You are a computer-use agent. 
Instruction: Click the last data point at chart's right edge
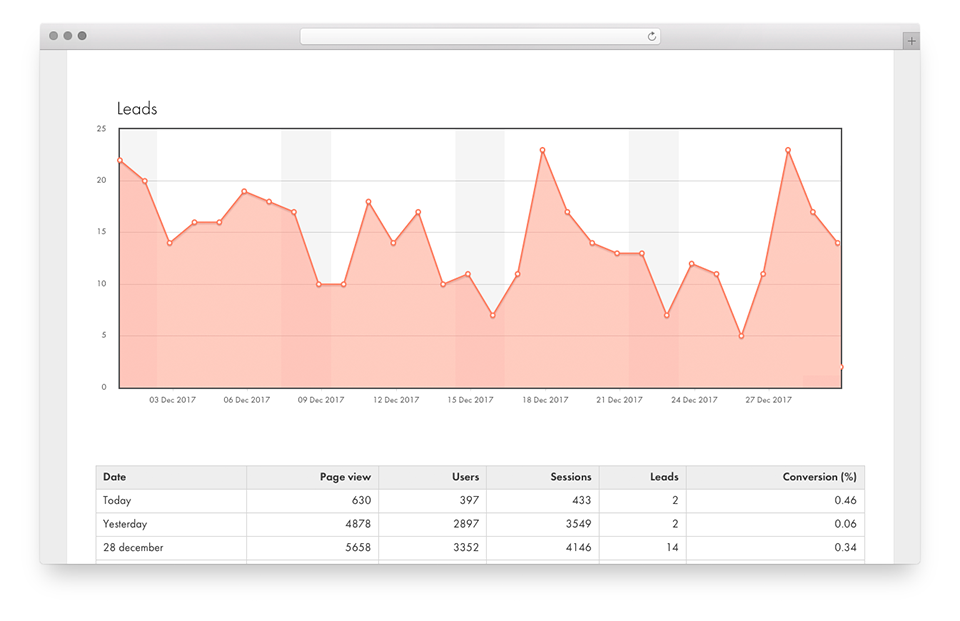click(x=841, y=367)
